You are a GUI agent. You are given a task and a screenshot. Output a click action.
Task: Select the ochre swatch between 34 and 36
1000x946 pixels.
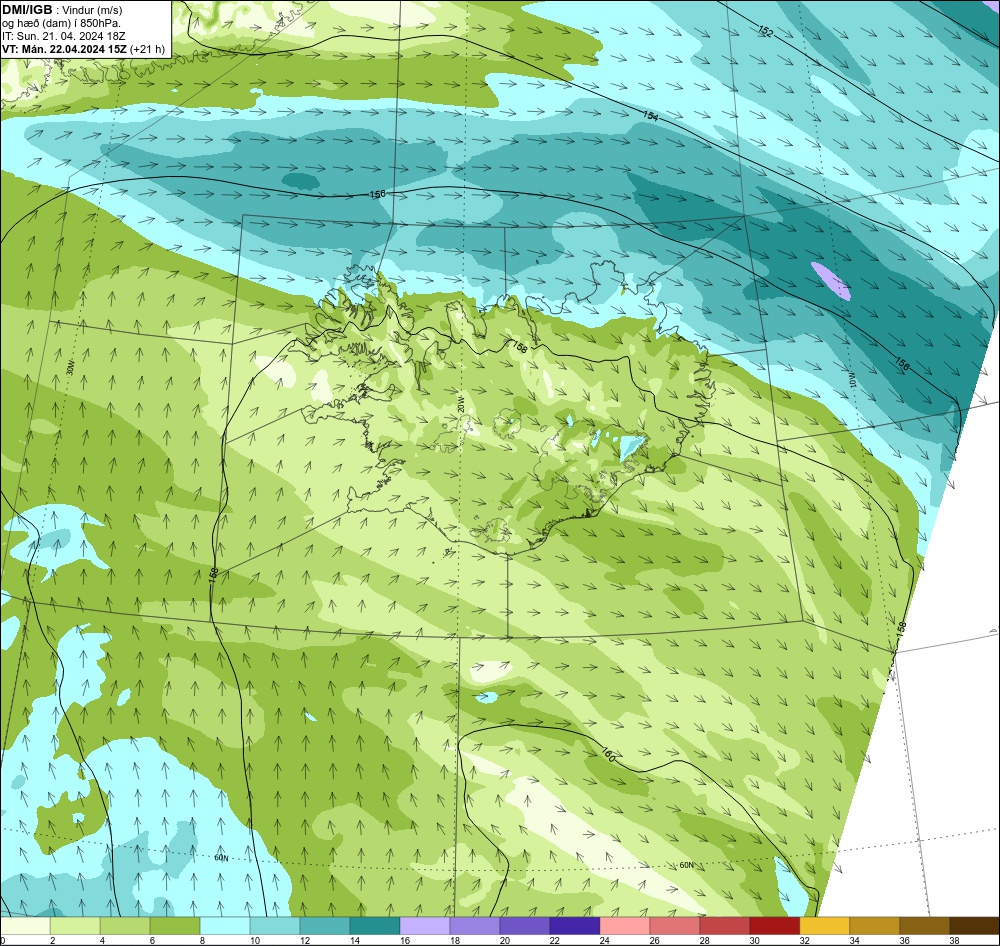tap(874, 926)
